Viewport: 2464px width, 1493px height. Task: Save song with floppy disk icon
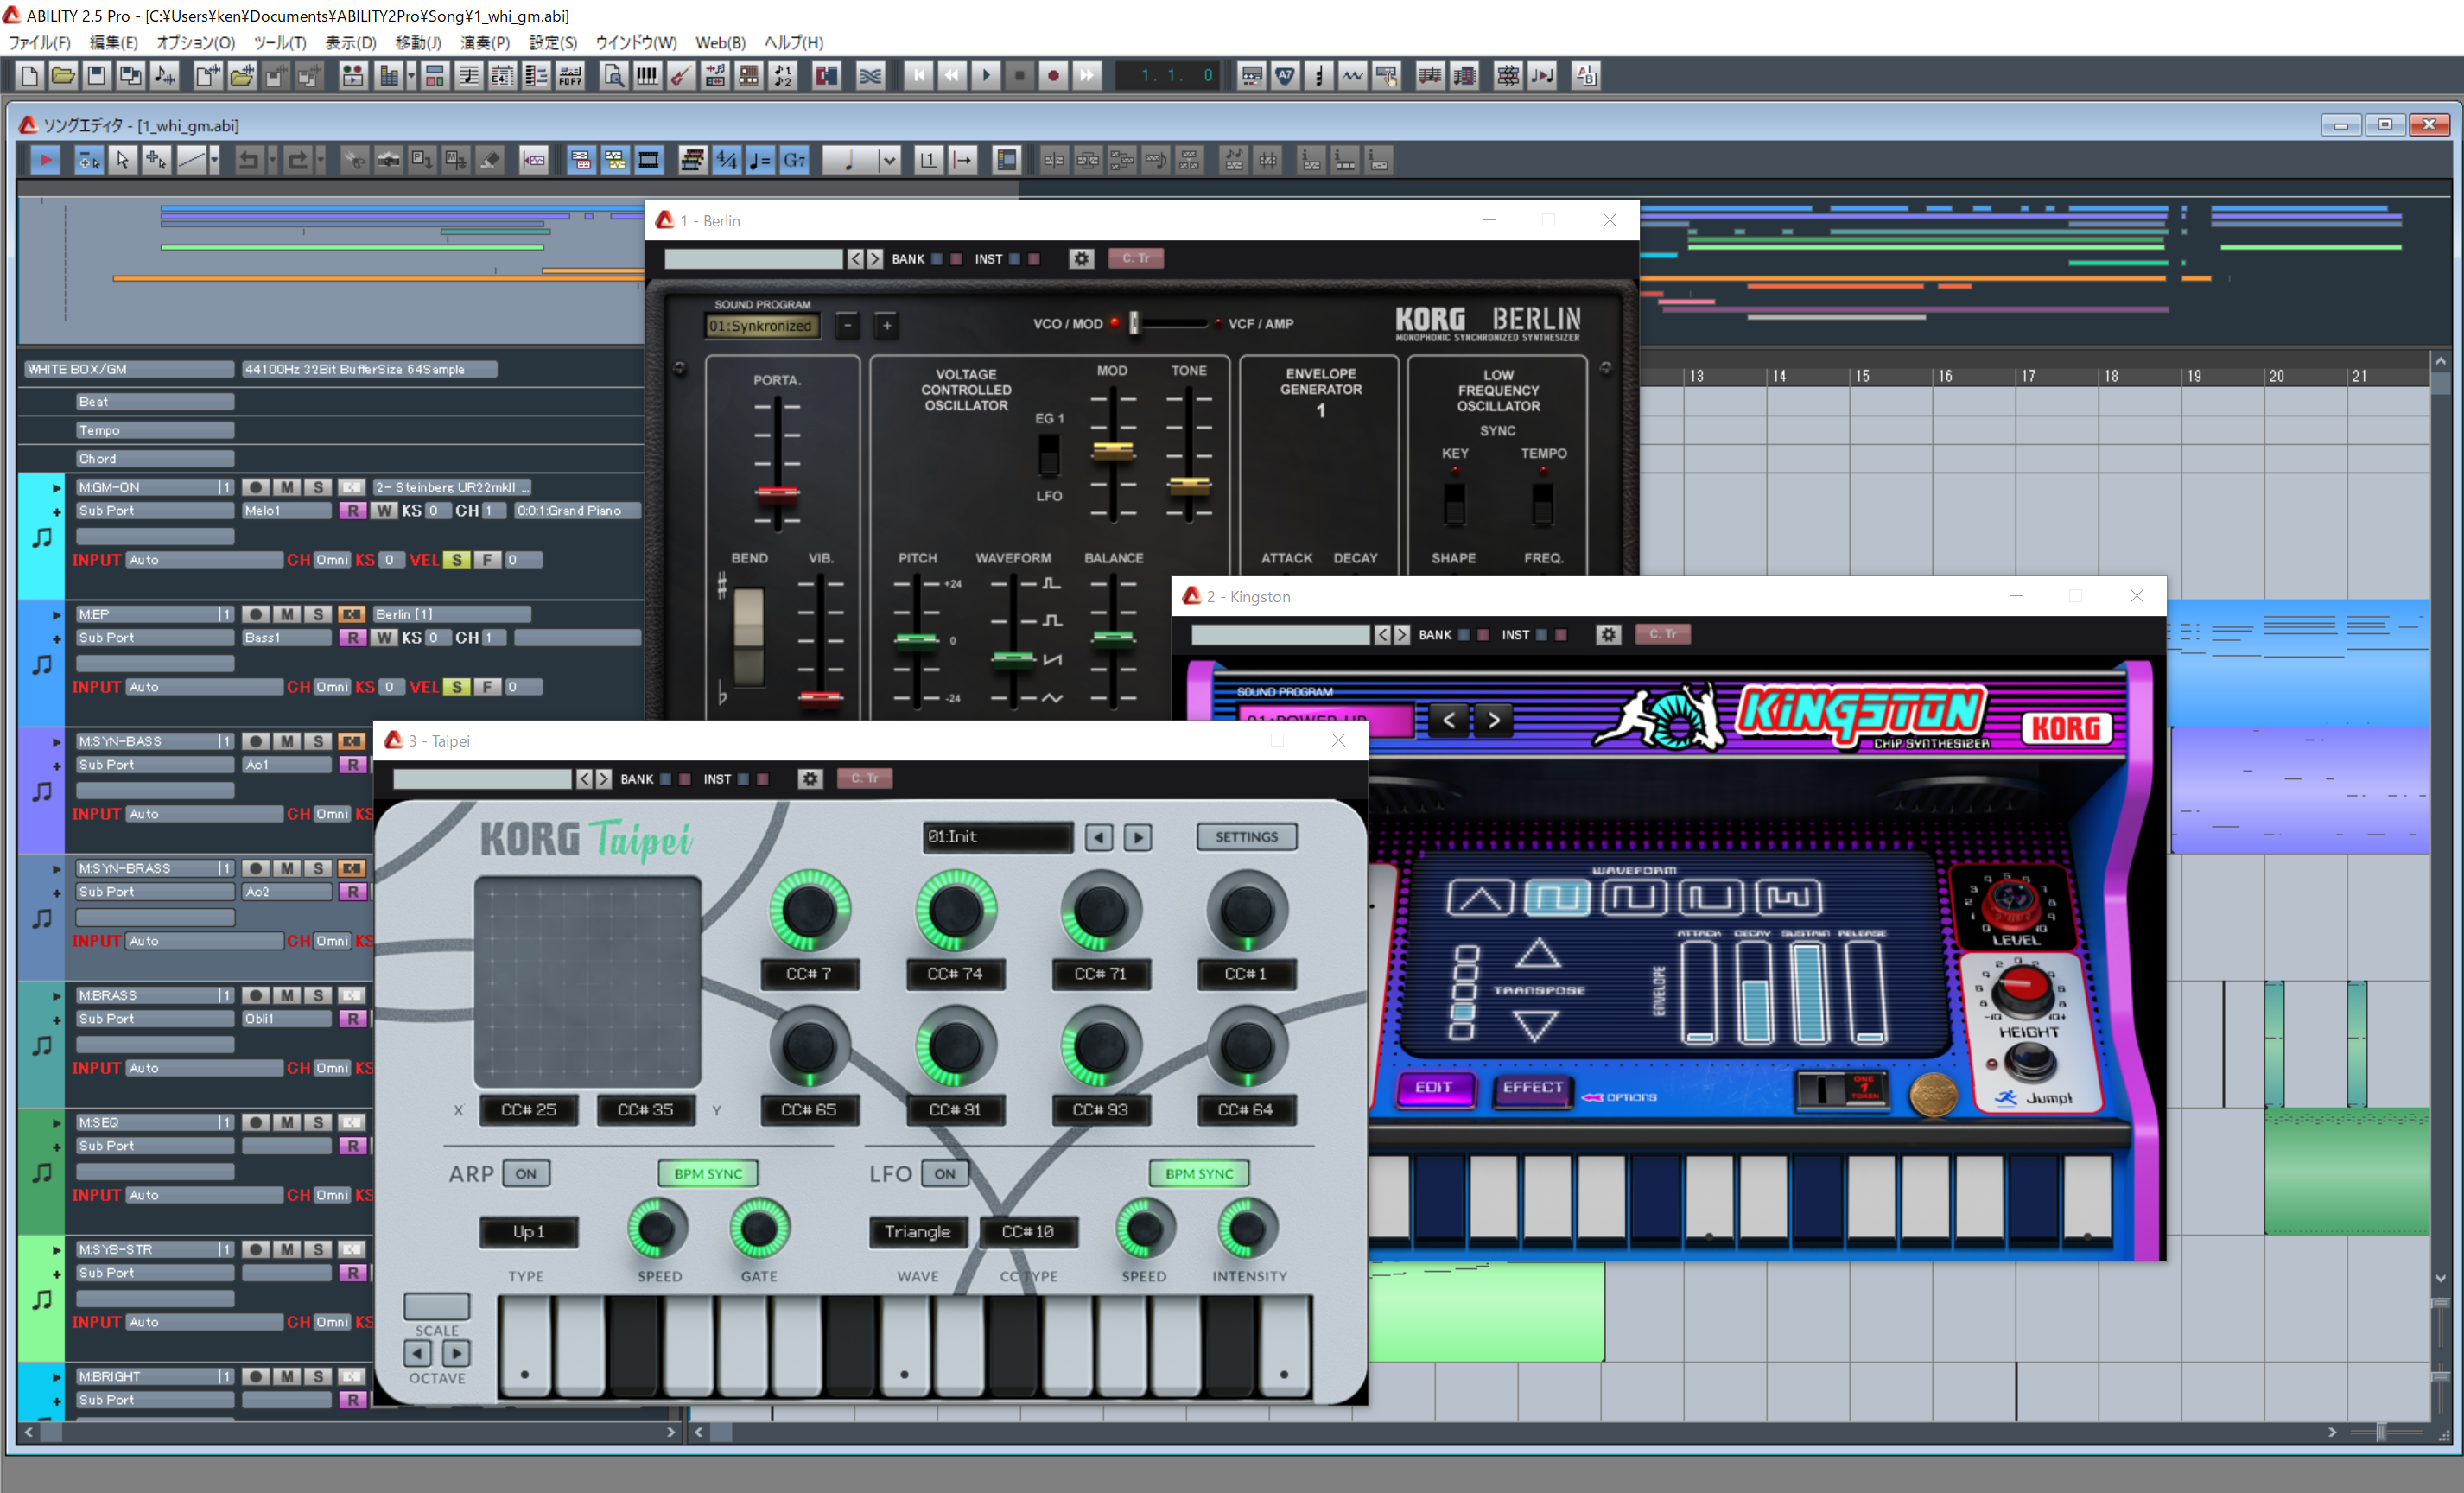coord(97,76)
